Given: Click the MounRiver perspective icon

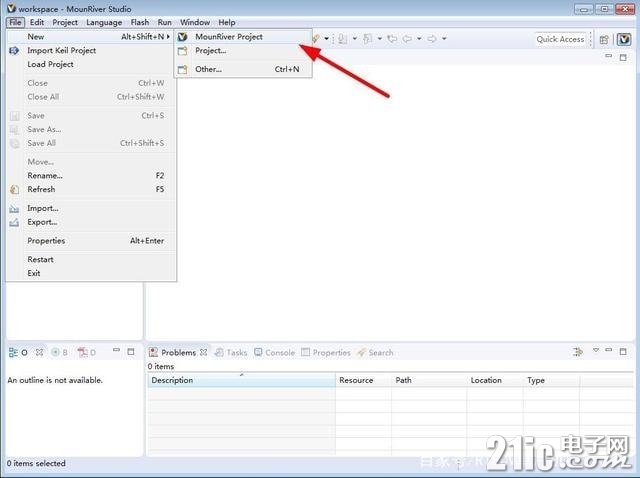Looking at the screenshot, I should pos(624,39).
